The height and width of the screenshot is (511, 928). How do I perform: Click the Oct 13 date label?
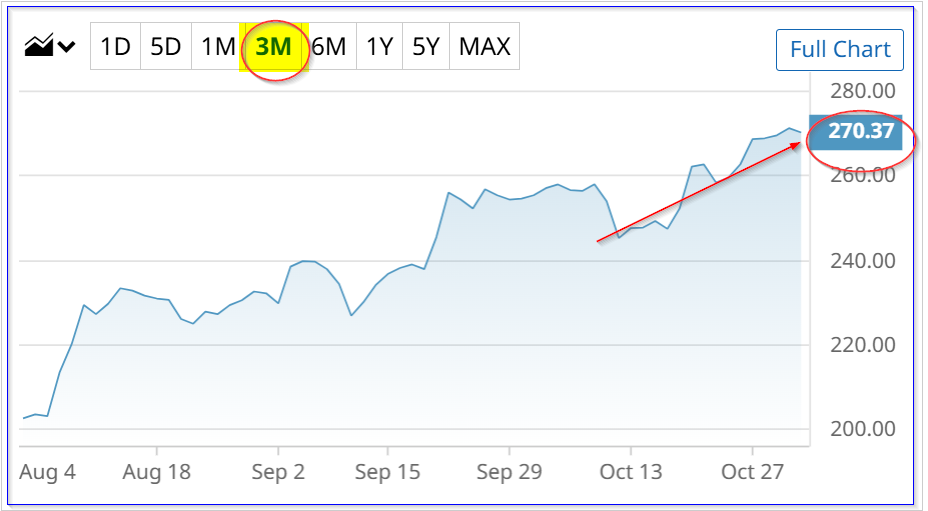[x=630, y=472]
